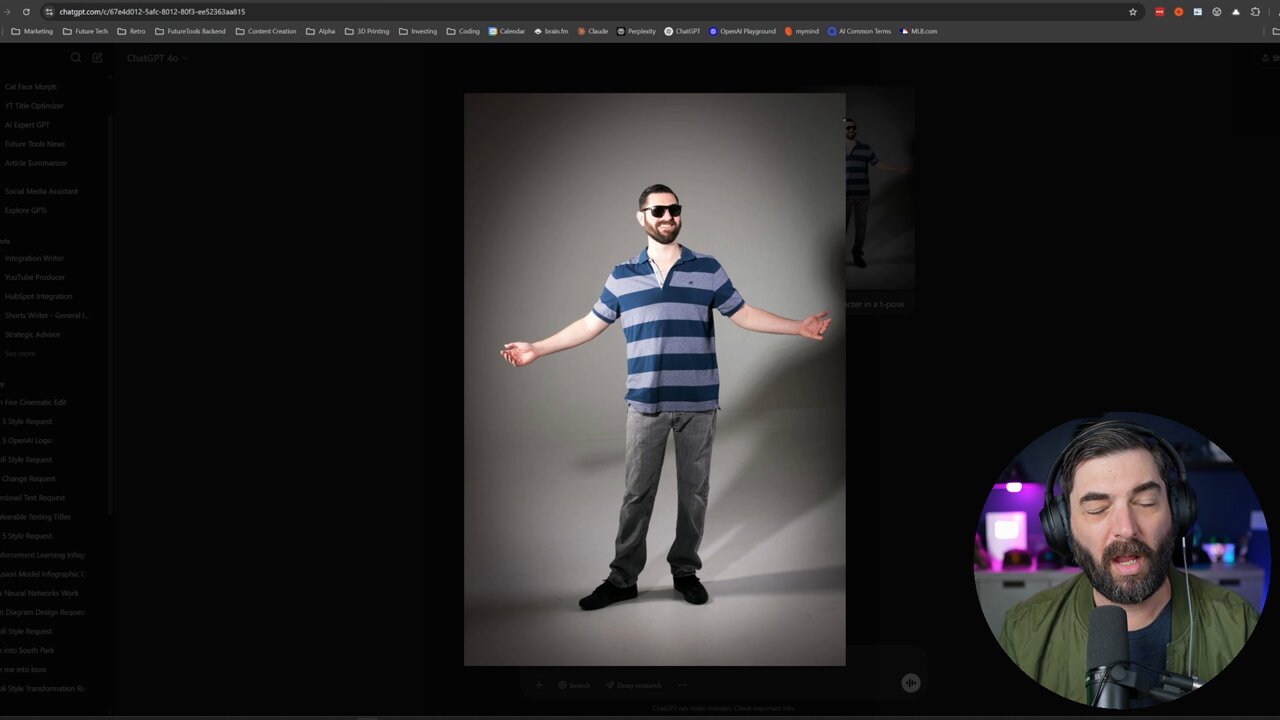Screen dimensions: 1280x720
Task: Reload the page with the browser refresh icon
Action: coord(26,12)
